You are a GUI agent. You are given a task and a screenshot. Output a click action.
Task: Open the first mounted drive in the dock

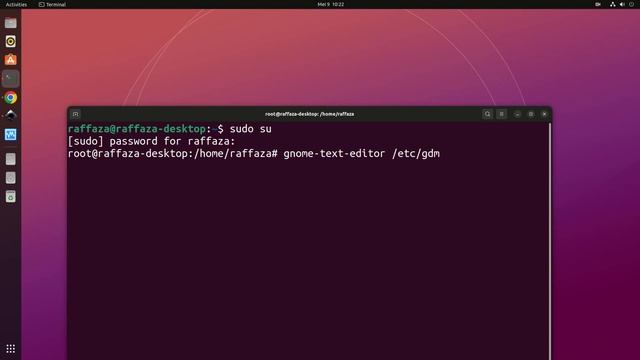(x=11, y=159)
